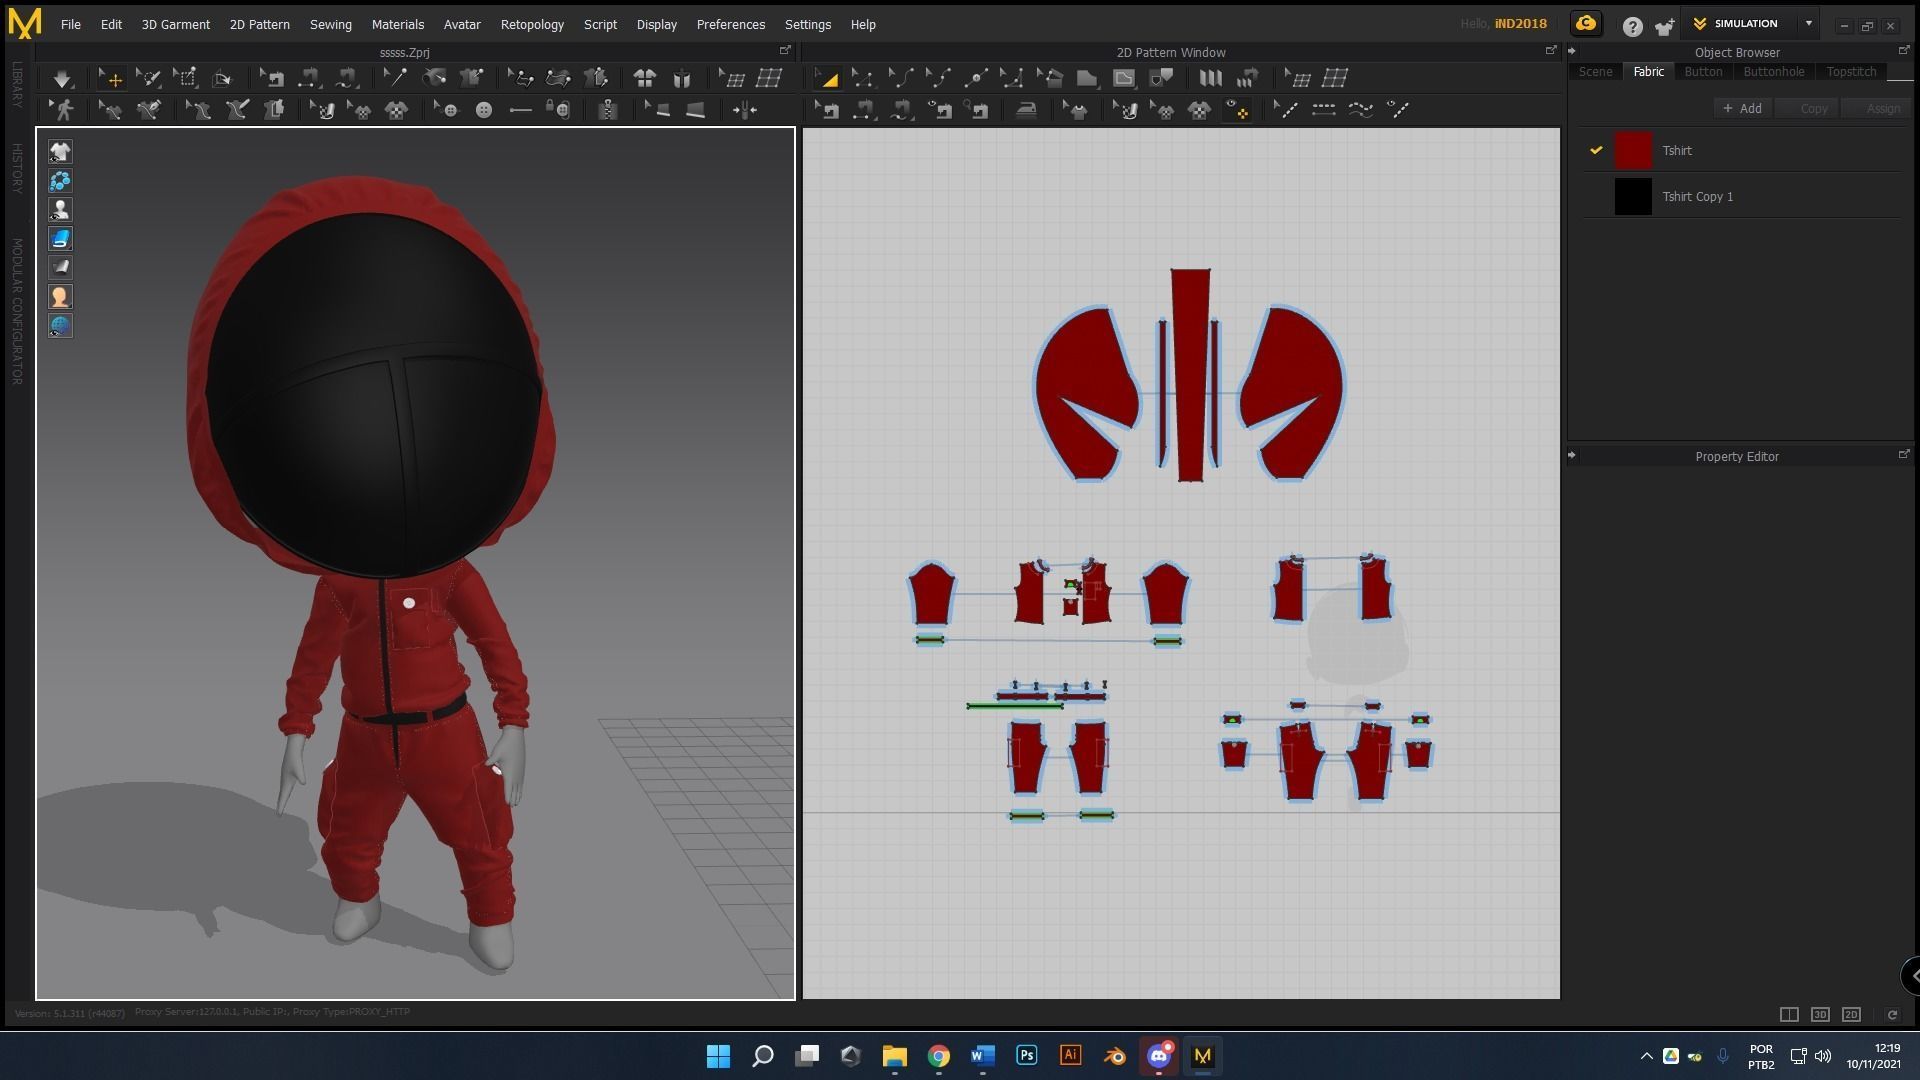Click the Blender icon in taskbar
1920x1080 pixels.
tap(1114, 1056)
